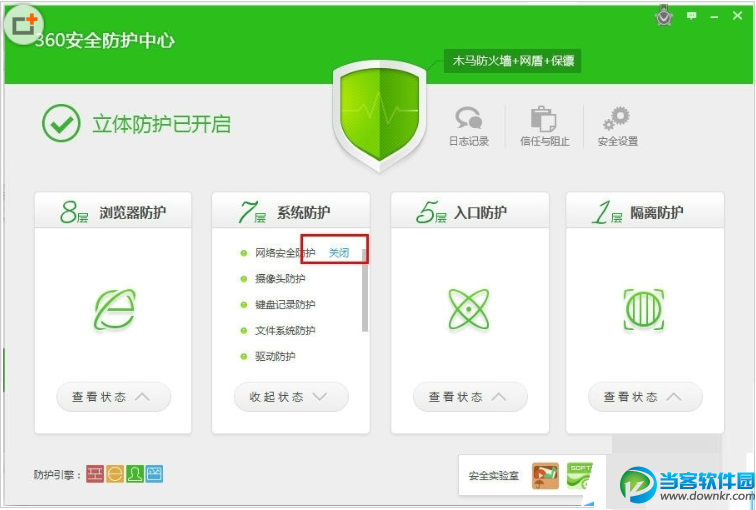Toggle the 键盘记录防护 keylogger protection item
The height and width of the screenshot is (510, 756).
[x=285, y=305]
